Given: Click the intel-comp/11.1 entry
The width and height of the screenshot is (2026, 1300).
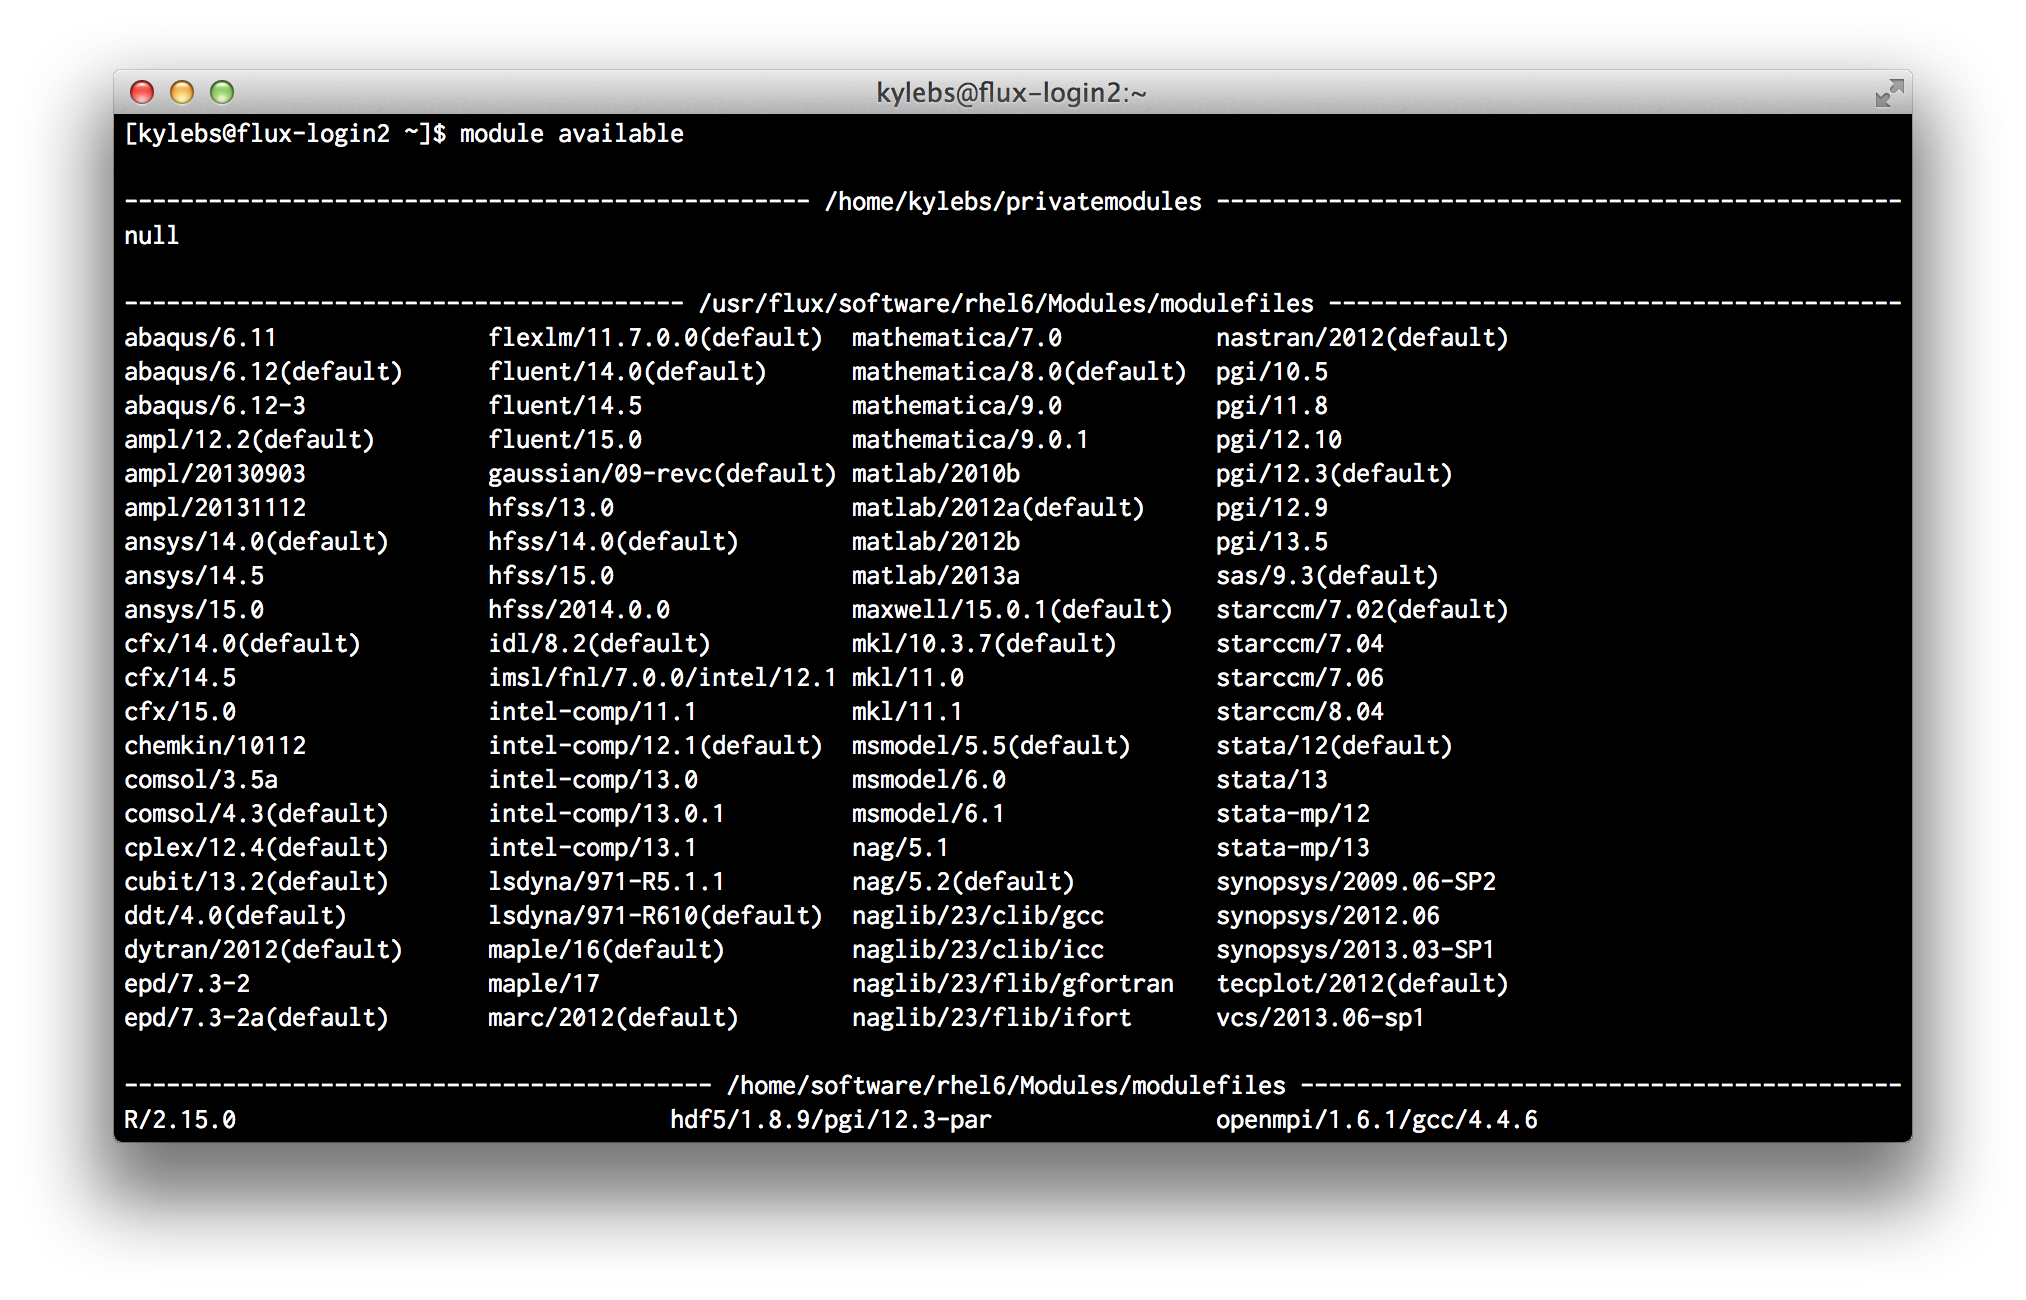Looking at the screenshot, I should [x=592, y=711].
